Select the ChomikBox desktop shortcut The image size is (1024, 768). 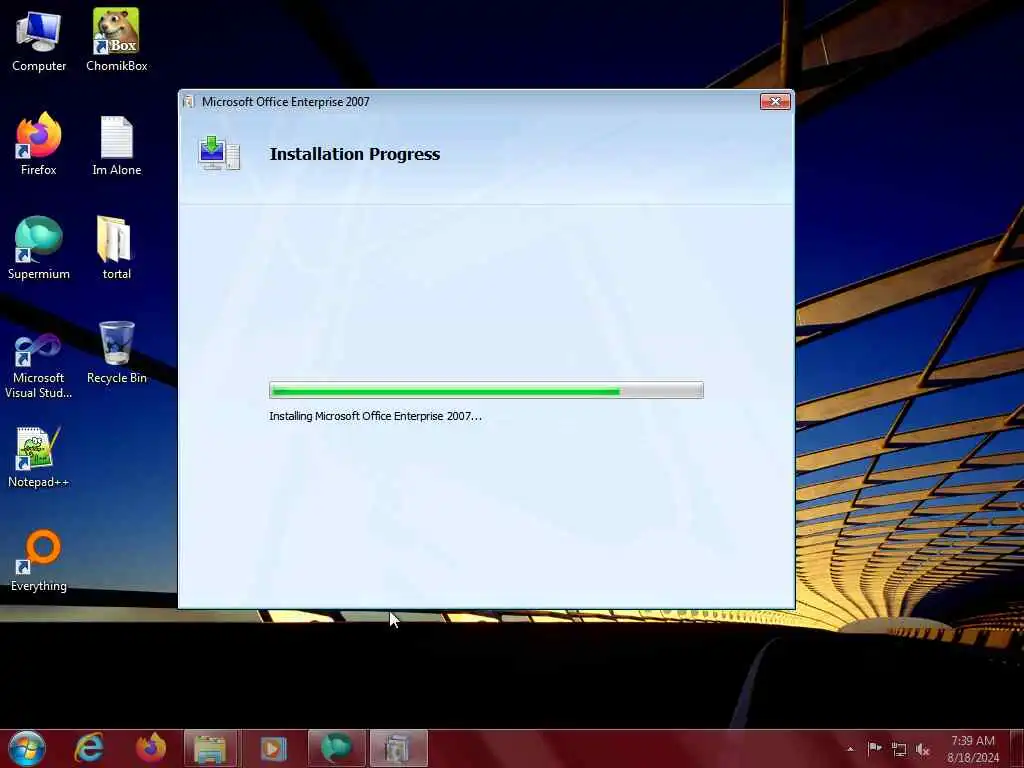tap(116, 40)
